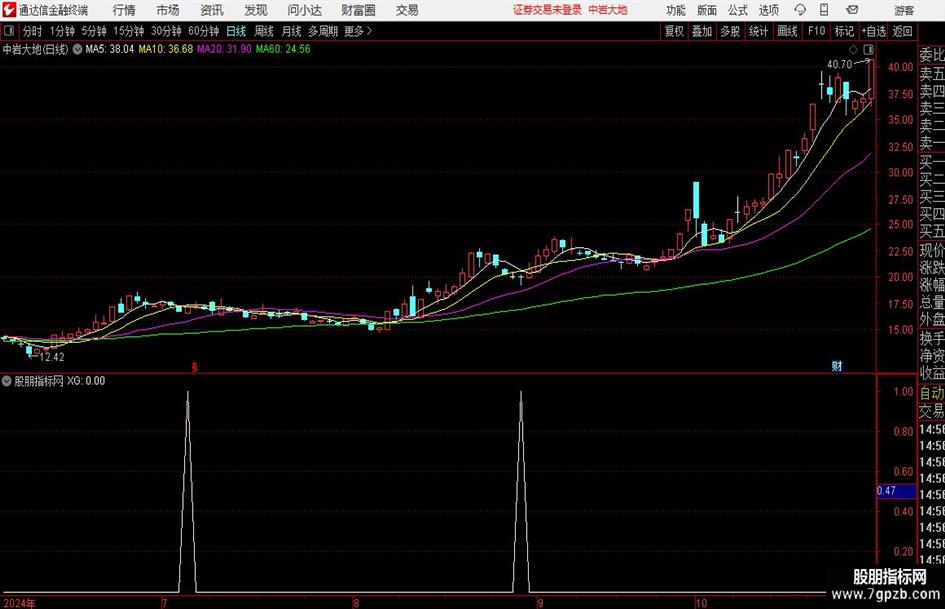Click the blue 财 marker on the chart

tap(837, 365)
